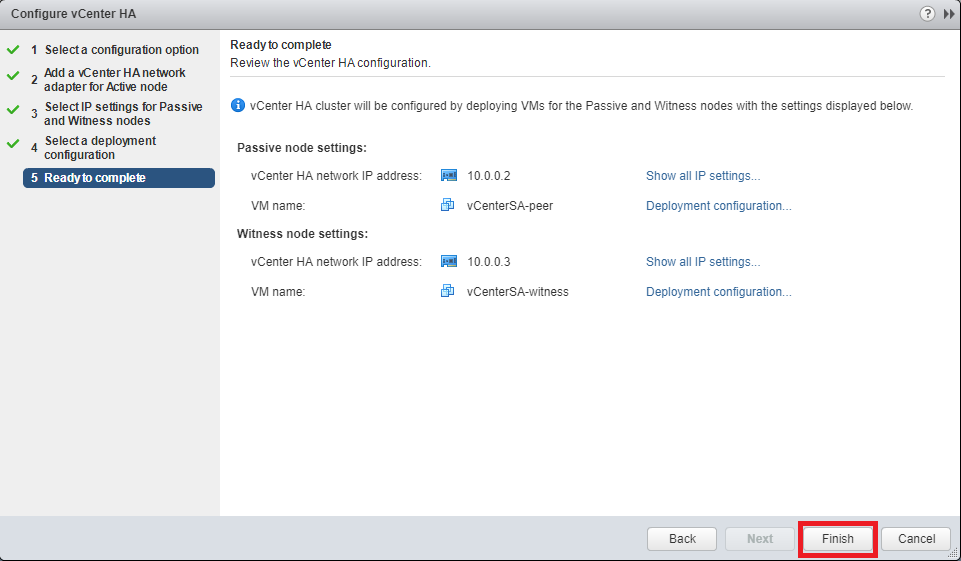Click the blue info icon above Passive settings
This screenshot has width=961, height=561.
pyautogui.click(x=238, y=105)
